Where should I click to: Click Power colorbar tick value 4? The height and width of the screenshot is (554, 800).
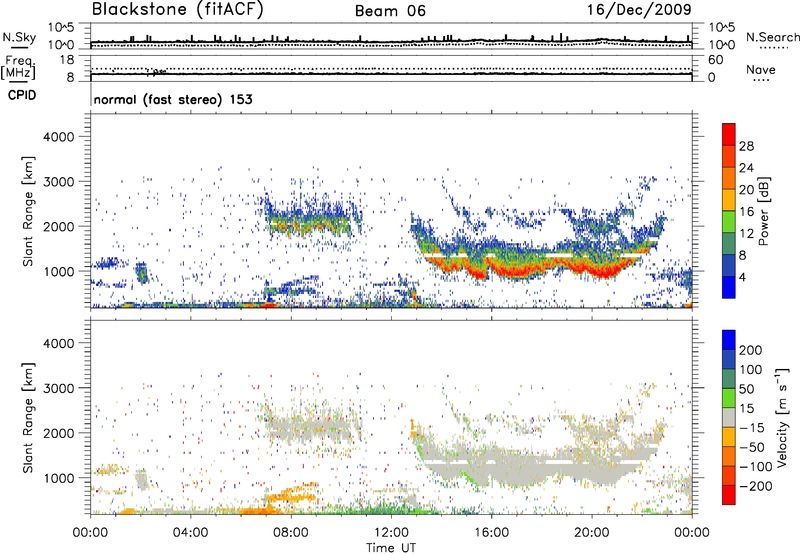tap(742, 277)
